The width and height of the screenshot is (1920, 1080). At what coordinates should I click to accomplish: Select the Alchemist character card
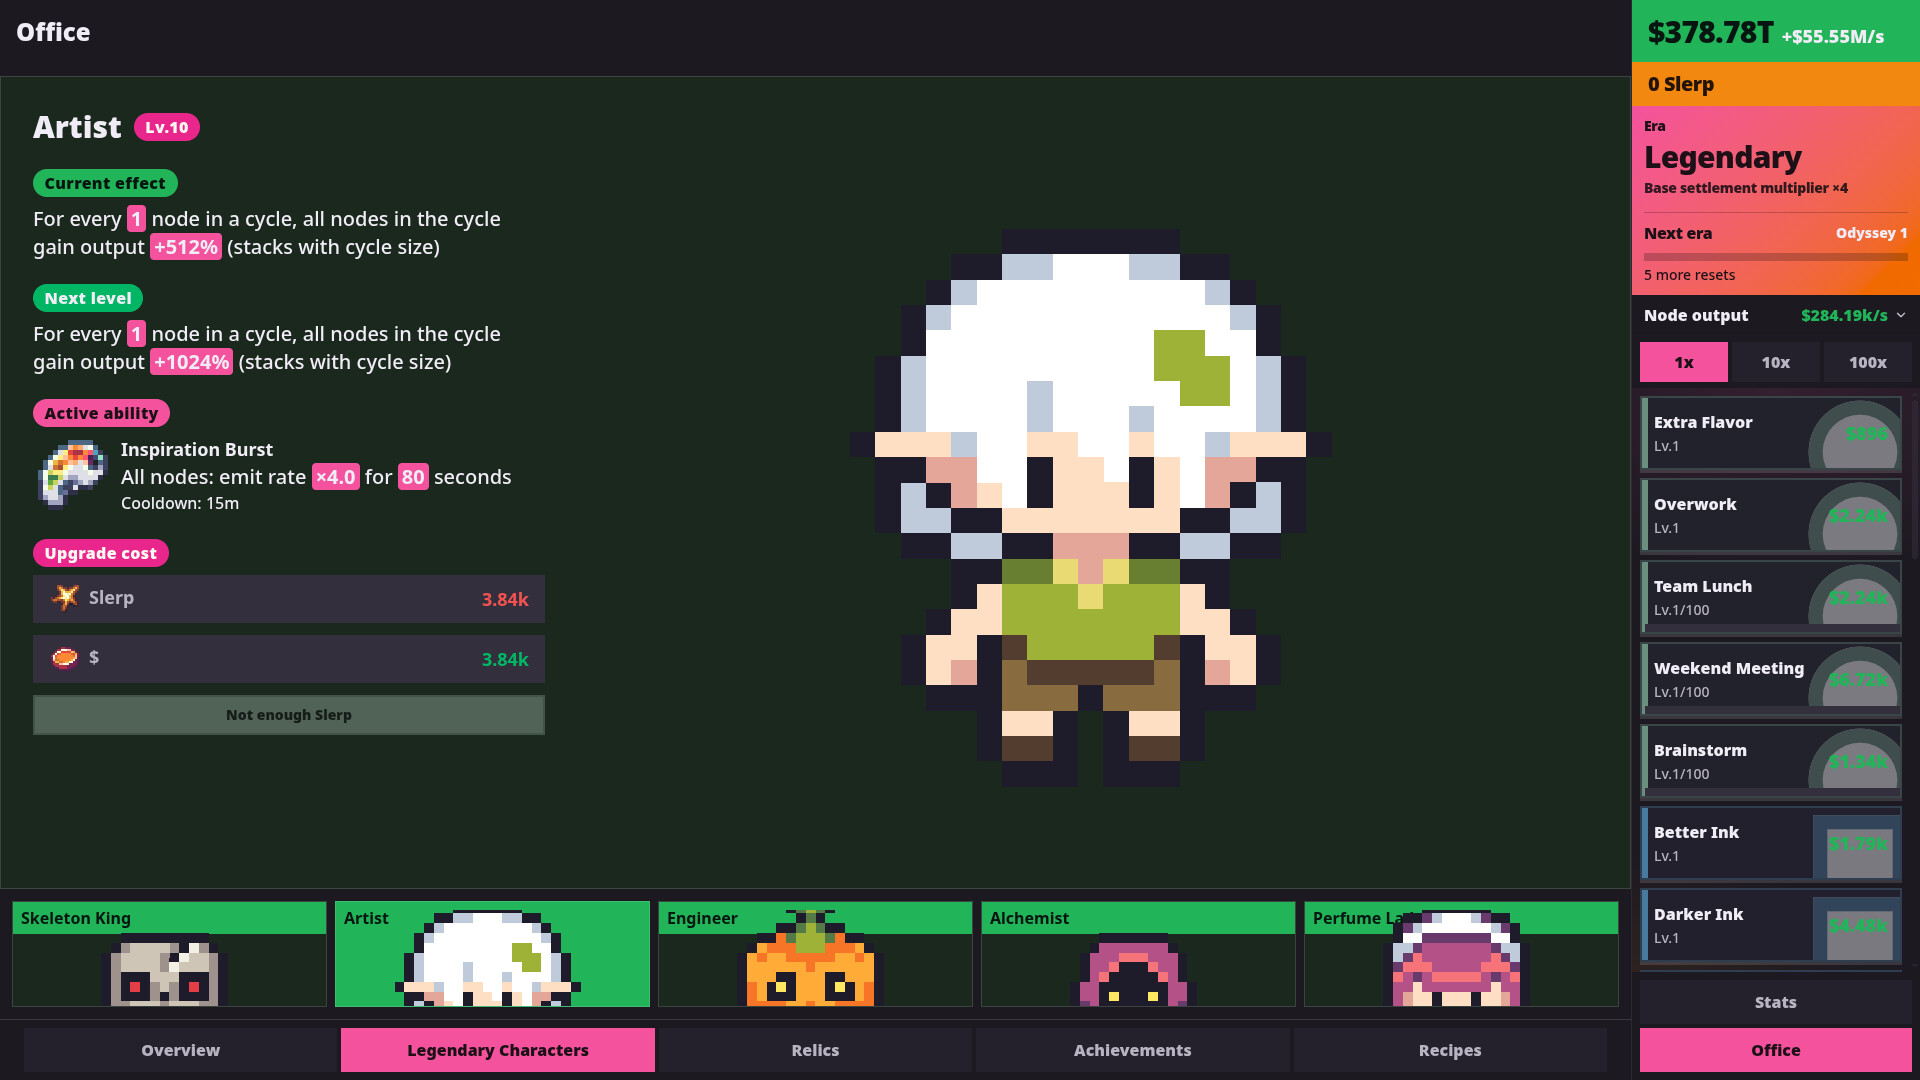pyautogui.click(x=1138, y=954)
